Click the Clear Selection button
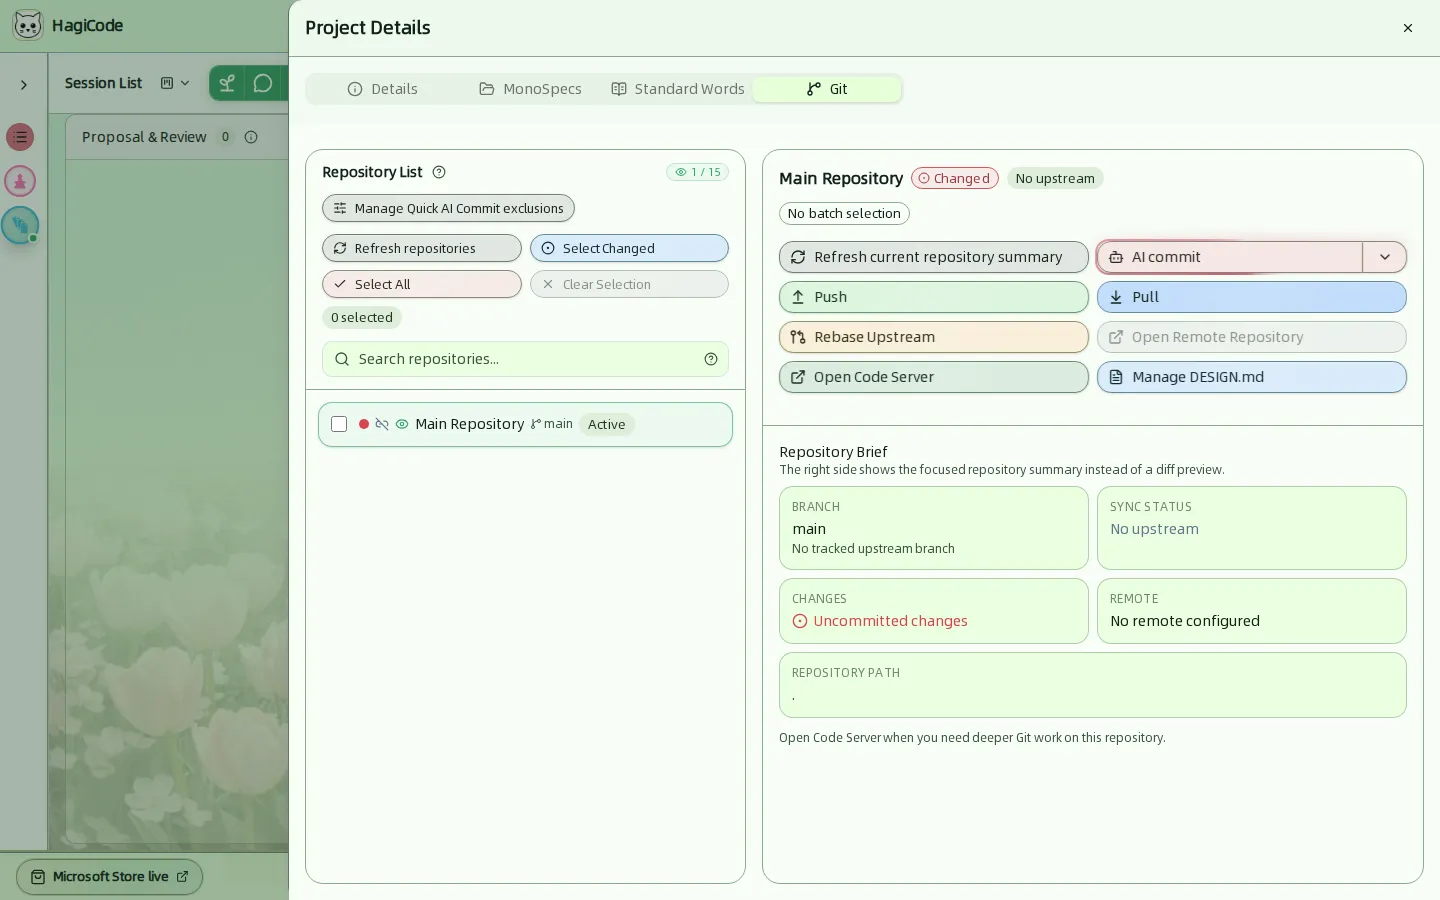The height and width of the screenshot is (900, 1440). pos(629,284)
